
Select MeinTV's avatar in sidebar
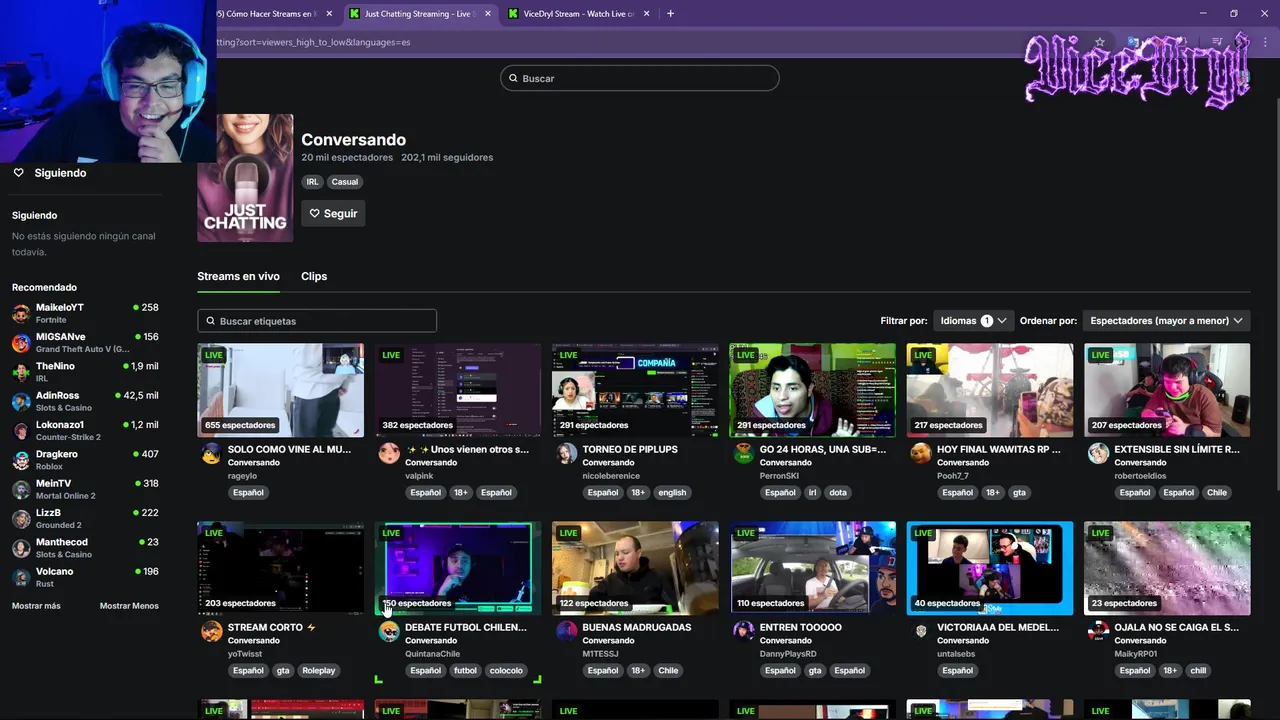pyautogui.click(x=21, y=490)
